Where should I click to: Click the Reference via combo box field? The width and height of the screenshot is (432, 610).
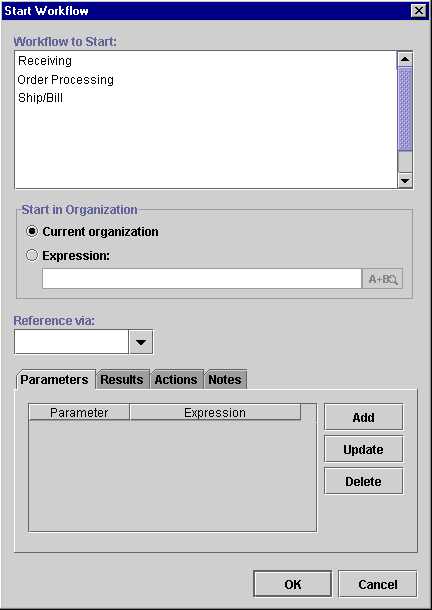click(71, 342)
